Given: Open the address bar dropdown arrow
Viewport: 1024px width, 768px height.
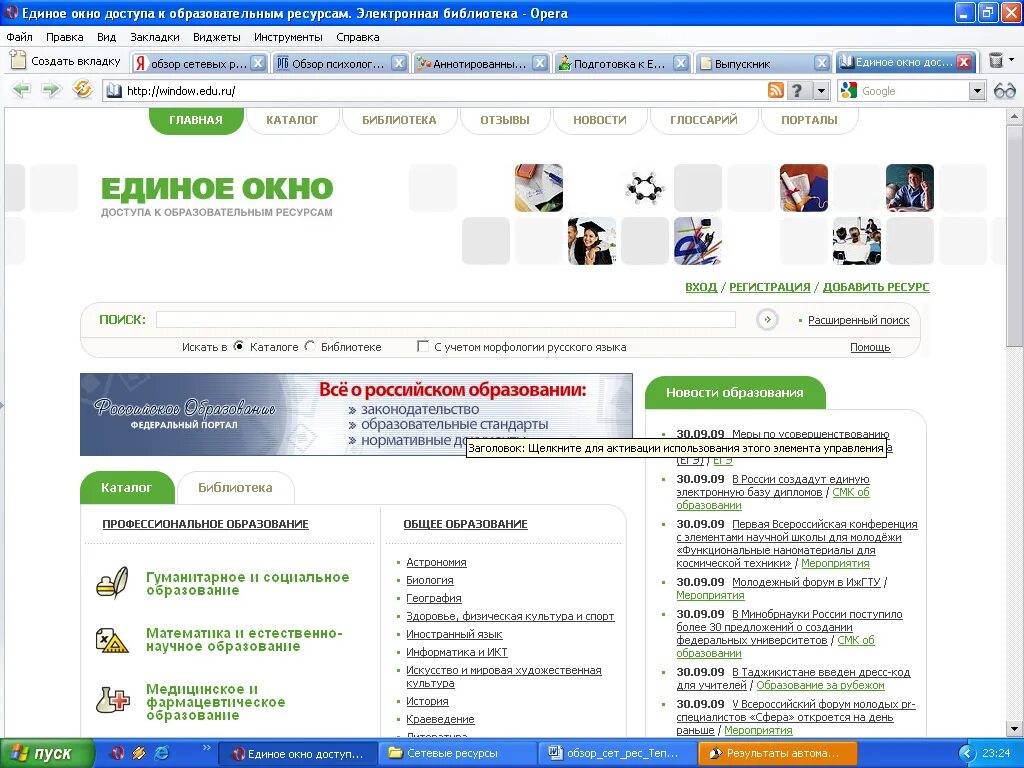Looking at the screenshot, I should point(822,91).
